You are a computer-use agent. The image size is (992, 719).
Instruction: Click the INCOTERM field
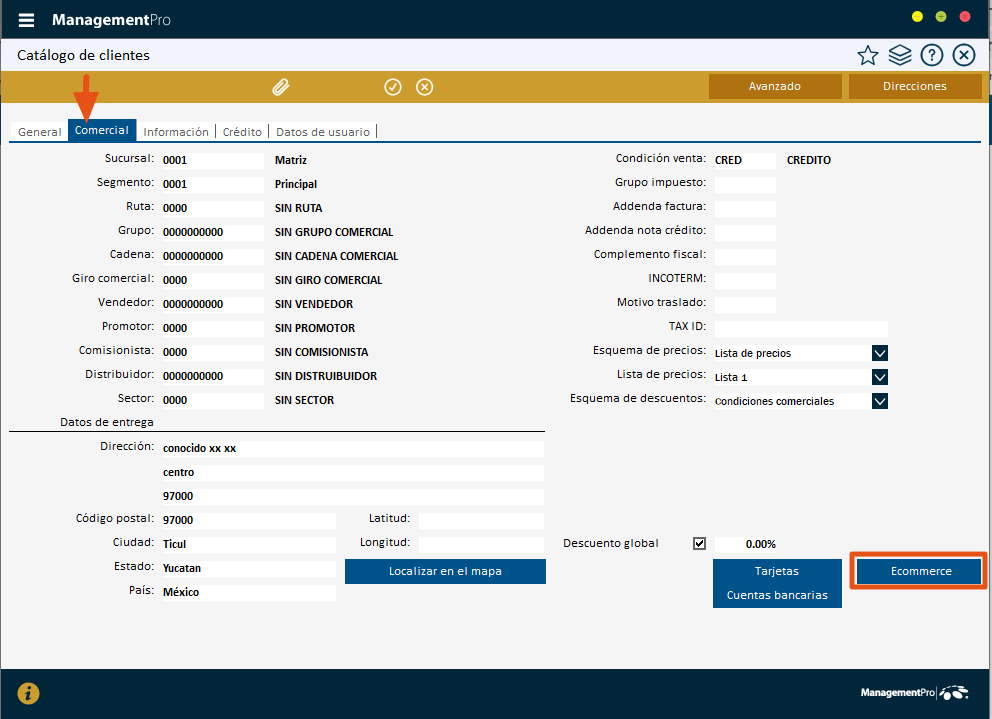[x=745, y=280]
